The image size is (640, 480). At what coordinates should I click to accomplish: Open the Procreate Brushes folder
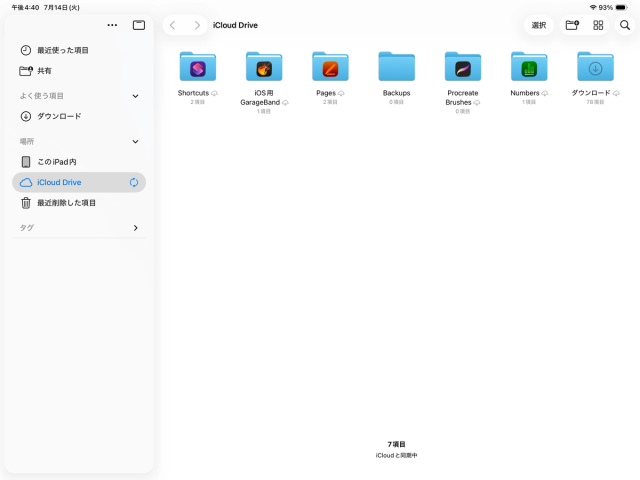coord(463,67)
